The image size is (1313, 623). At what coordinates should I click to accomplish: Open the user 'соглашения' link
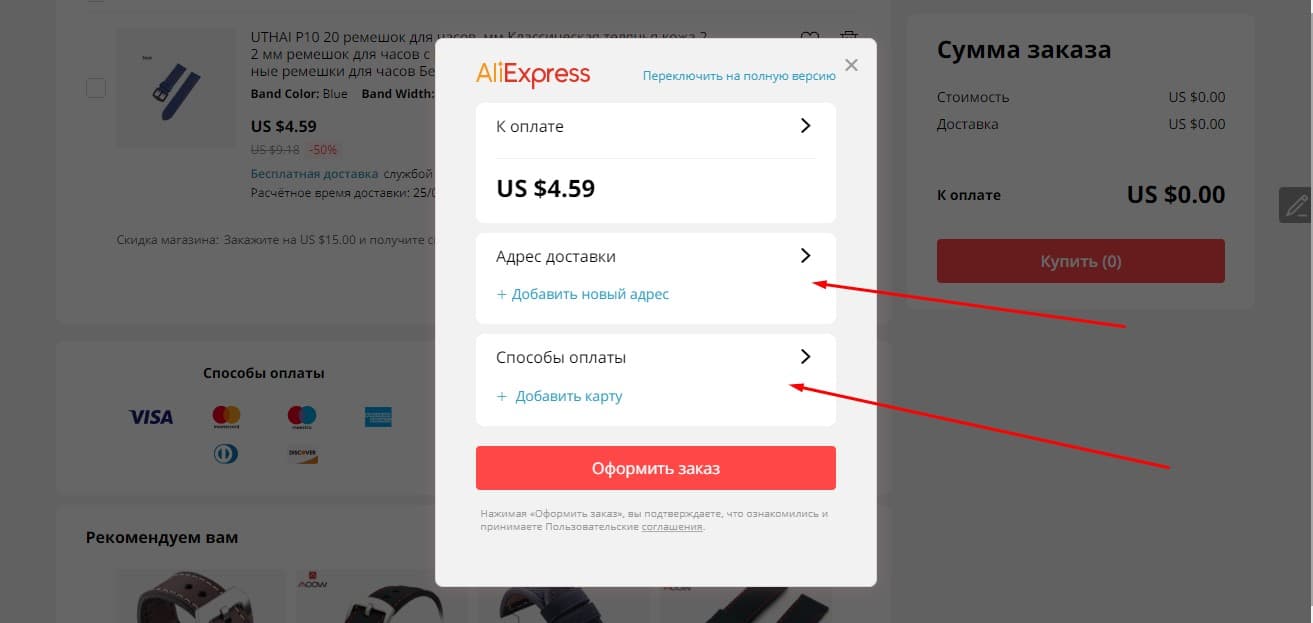coord(672,527)
